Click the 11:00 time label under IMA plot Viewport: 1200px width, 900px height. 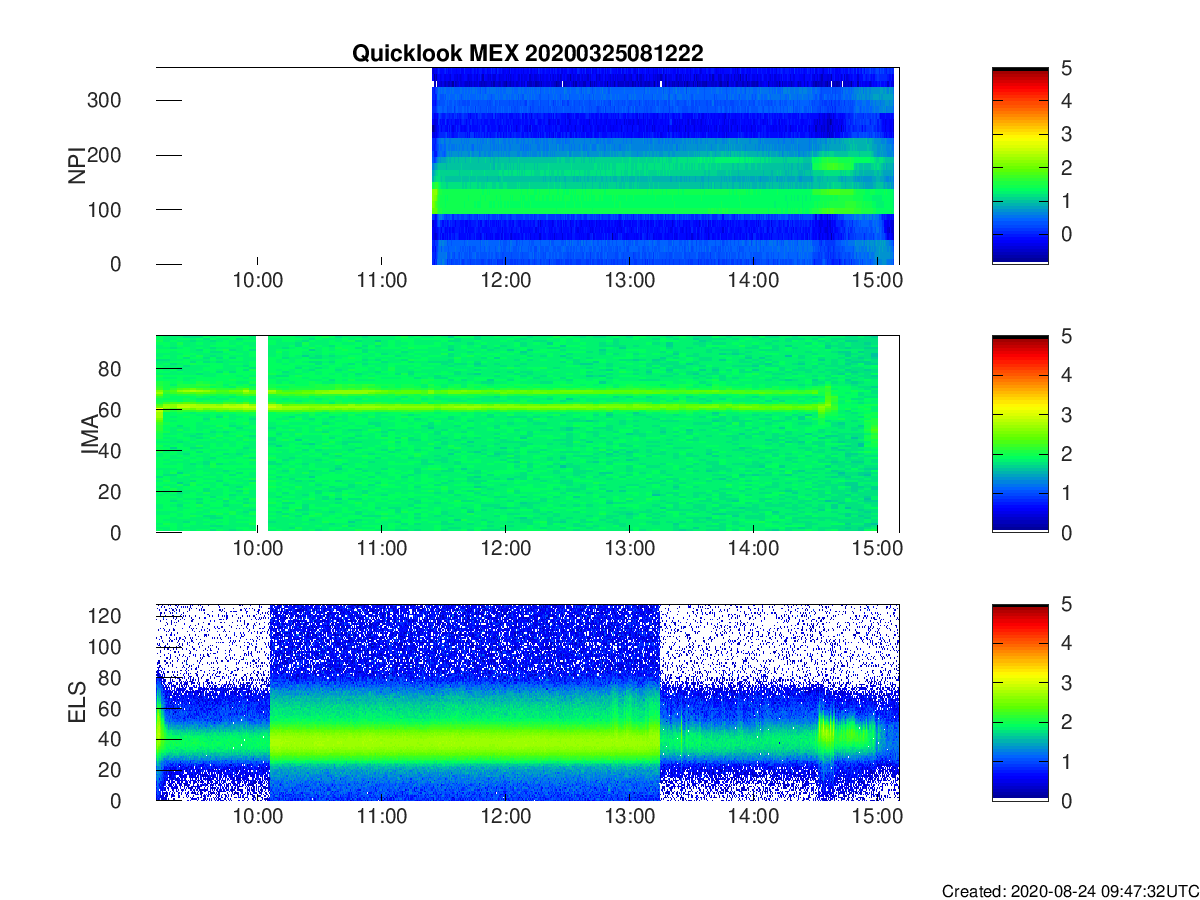pyautogui.click(x=382, y=549)
